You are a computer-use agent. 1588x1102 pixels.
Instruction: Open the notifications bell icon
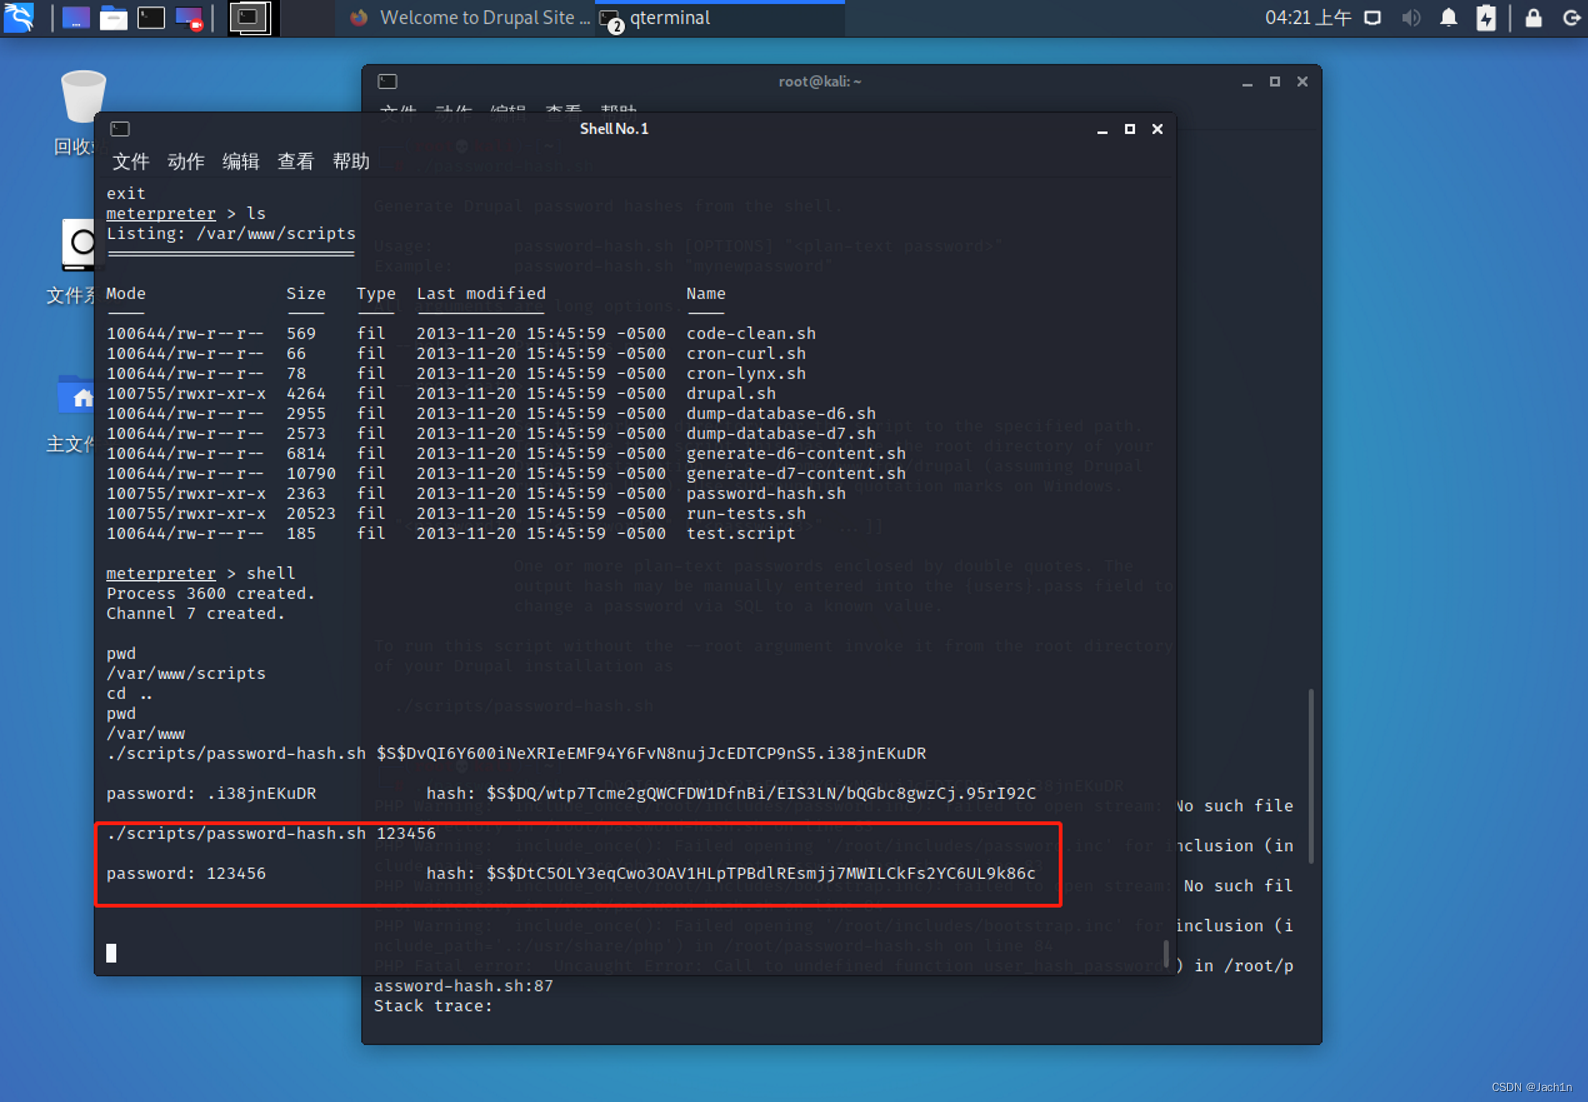(1448, 18)
